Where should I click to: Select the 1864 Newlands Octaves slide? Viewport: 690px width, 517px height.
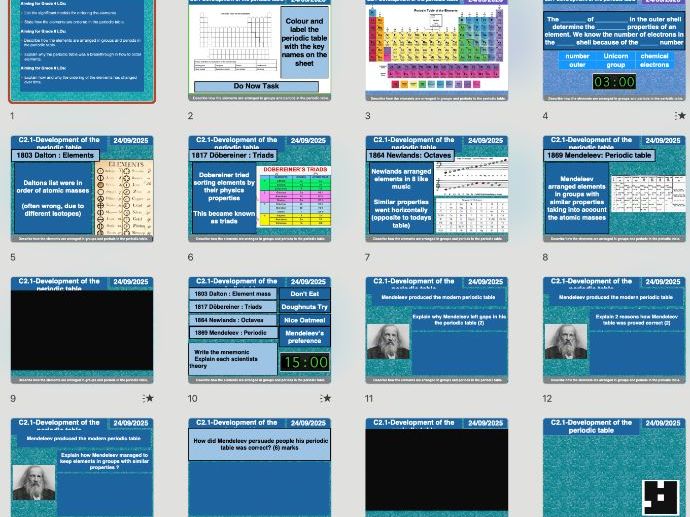coord(437,189)
